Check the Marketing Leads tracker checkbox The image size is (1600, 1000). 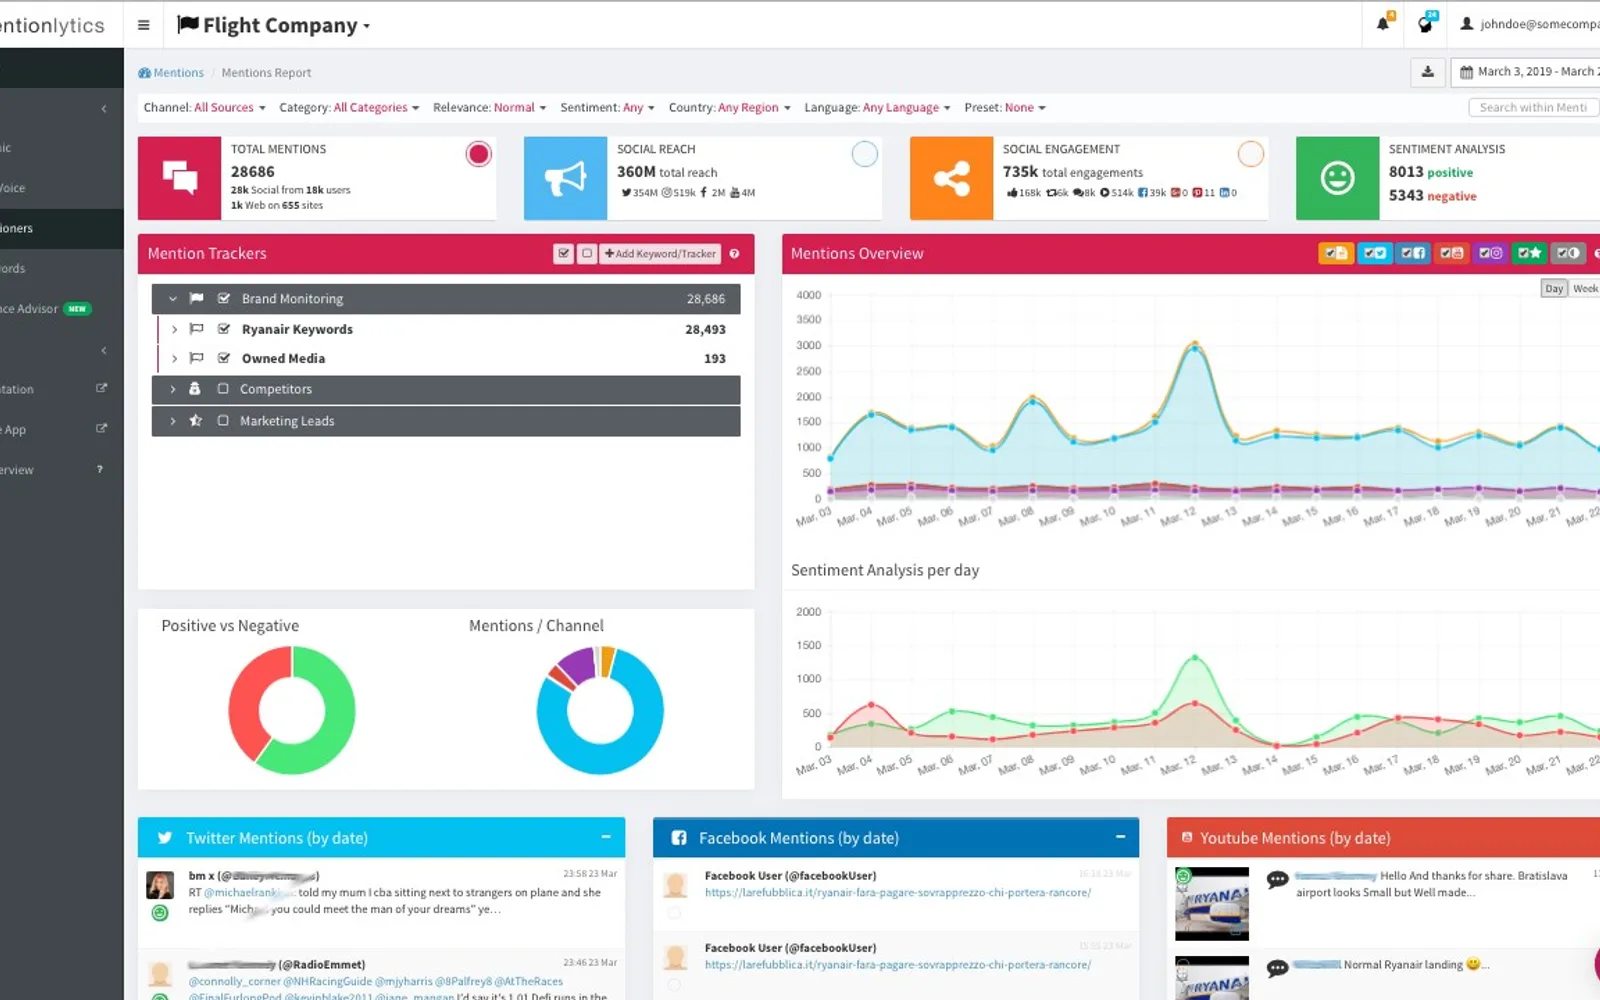tap(223, 421)
